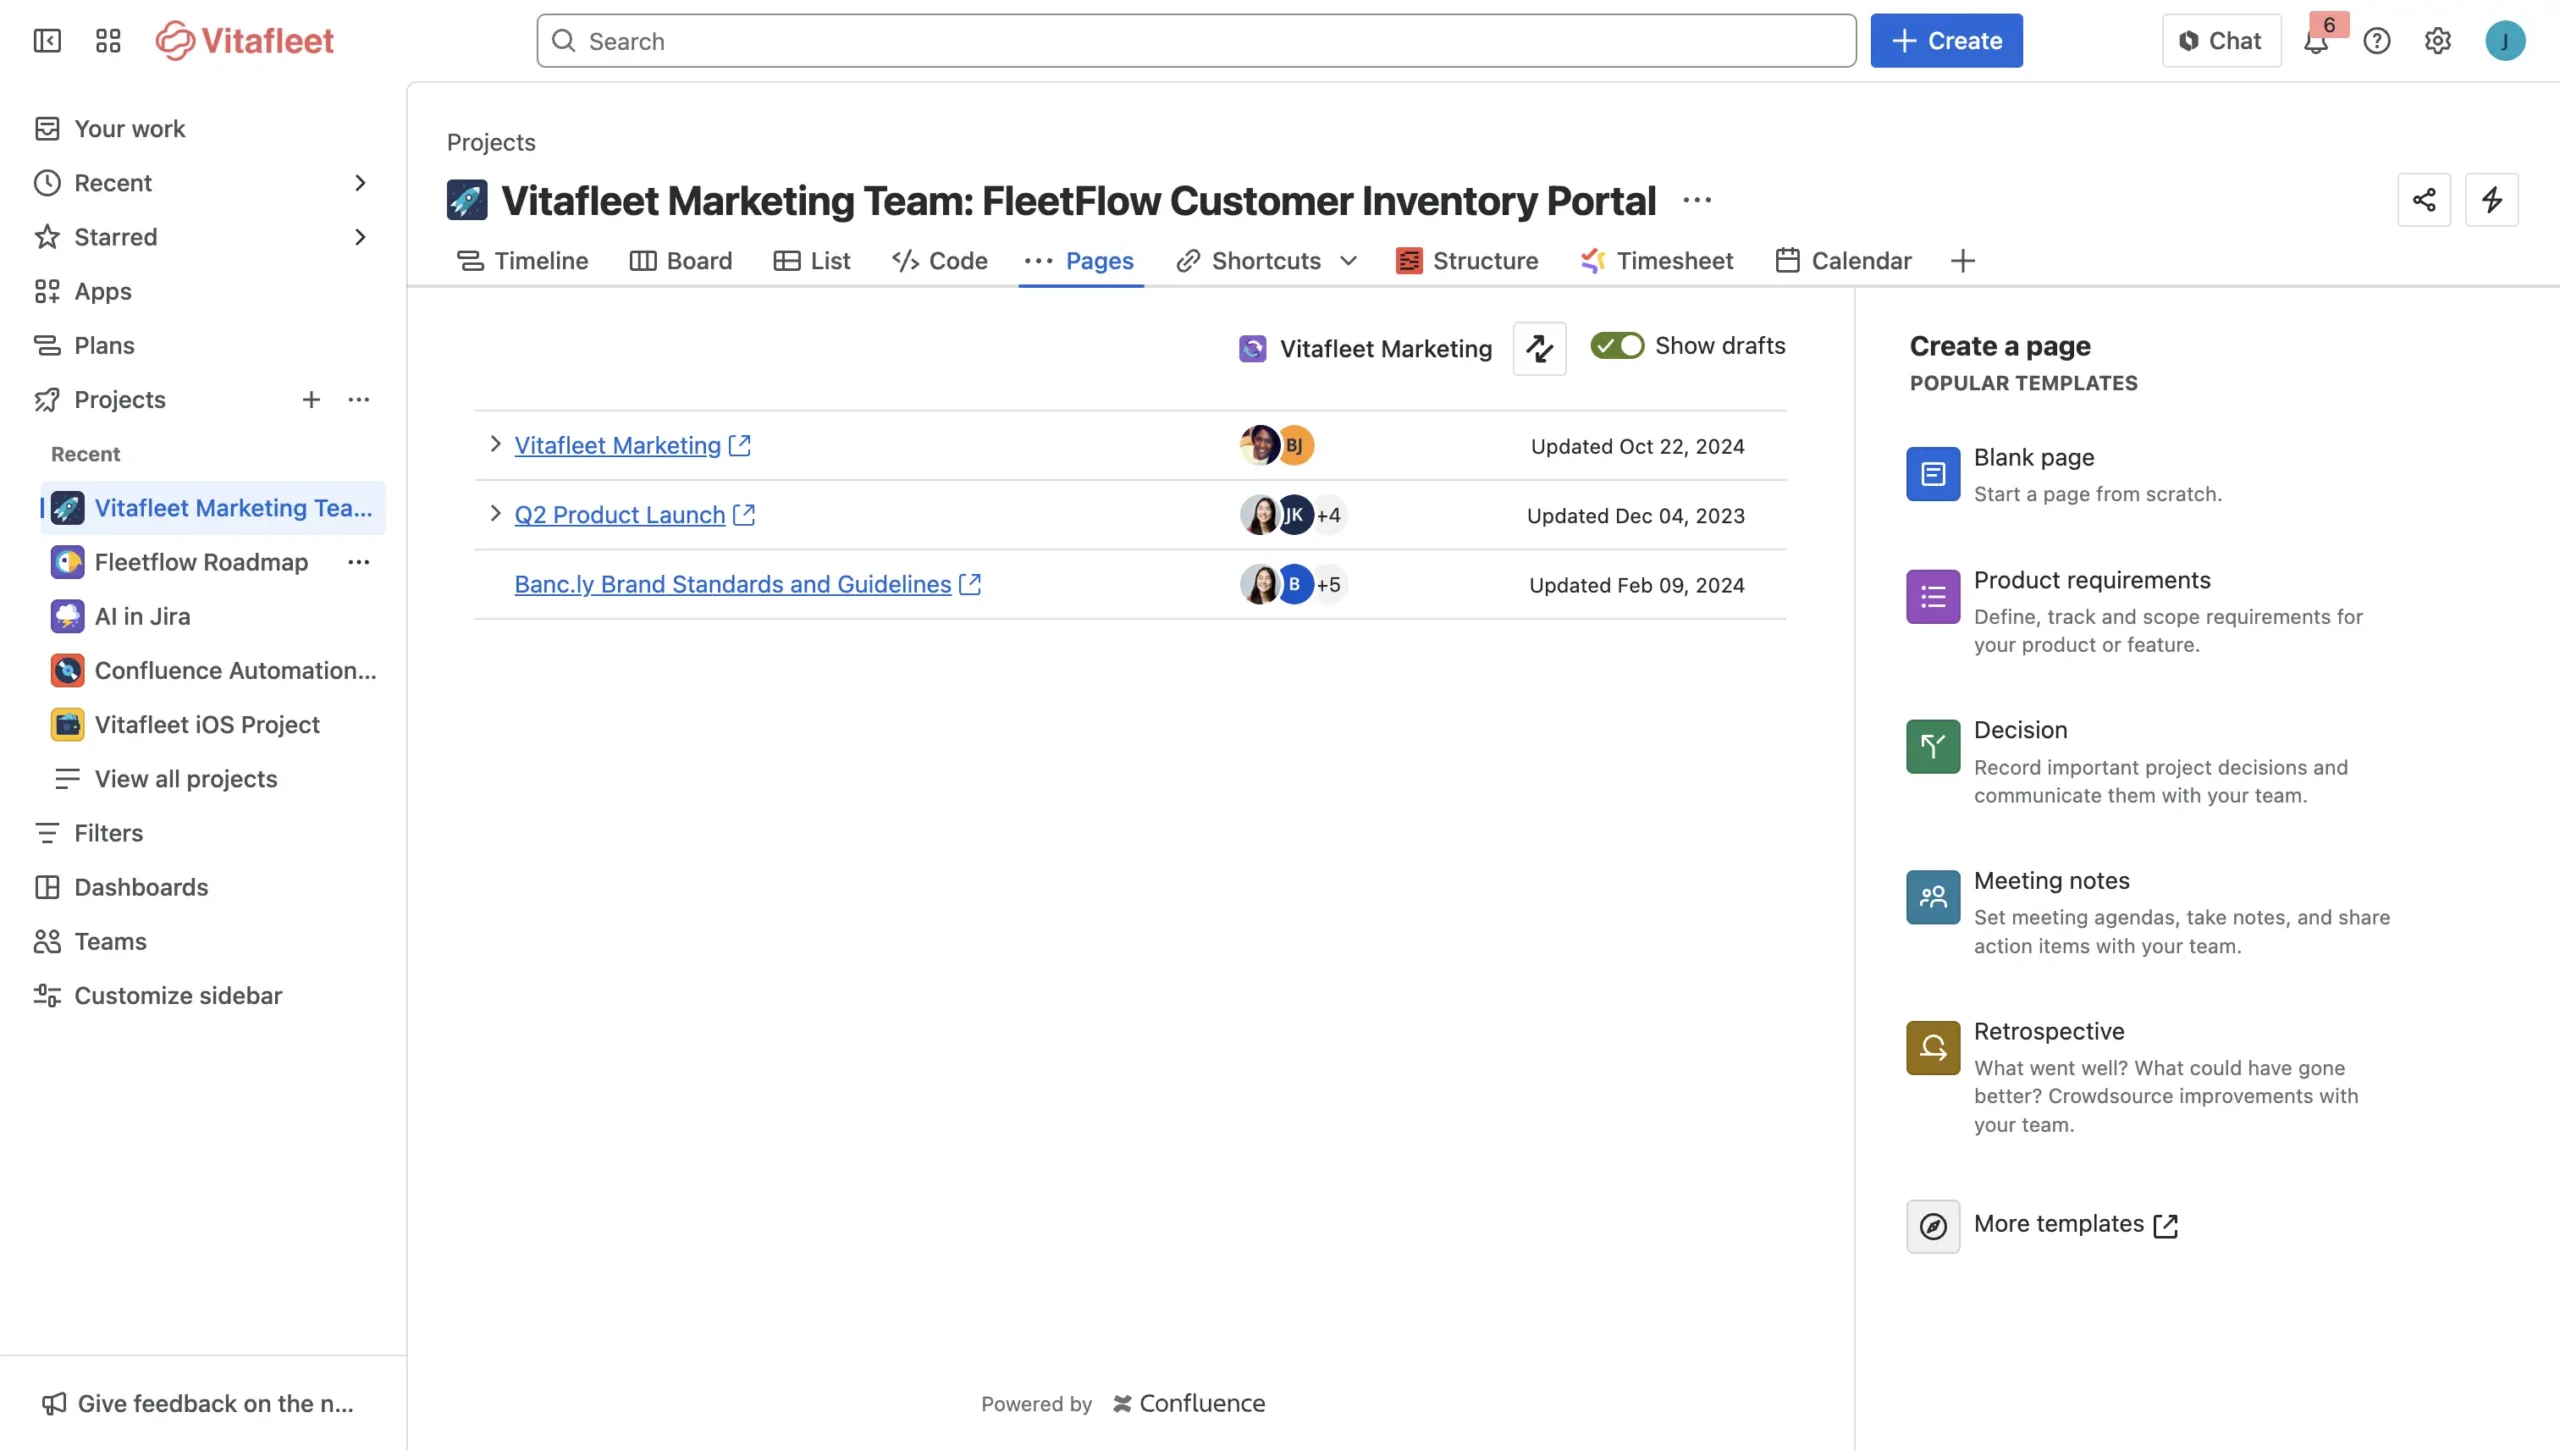Switch to the Code tab

point(940,261)
